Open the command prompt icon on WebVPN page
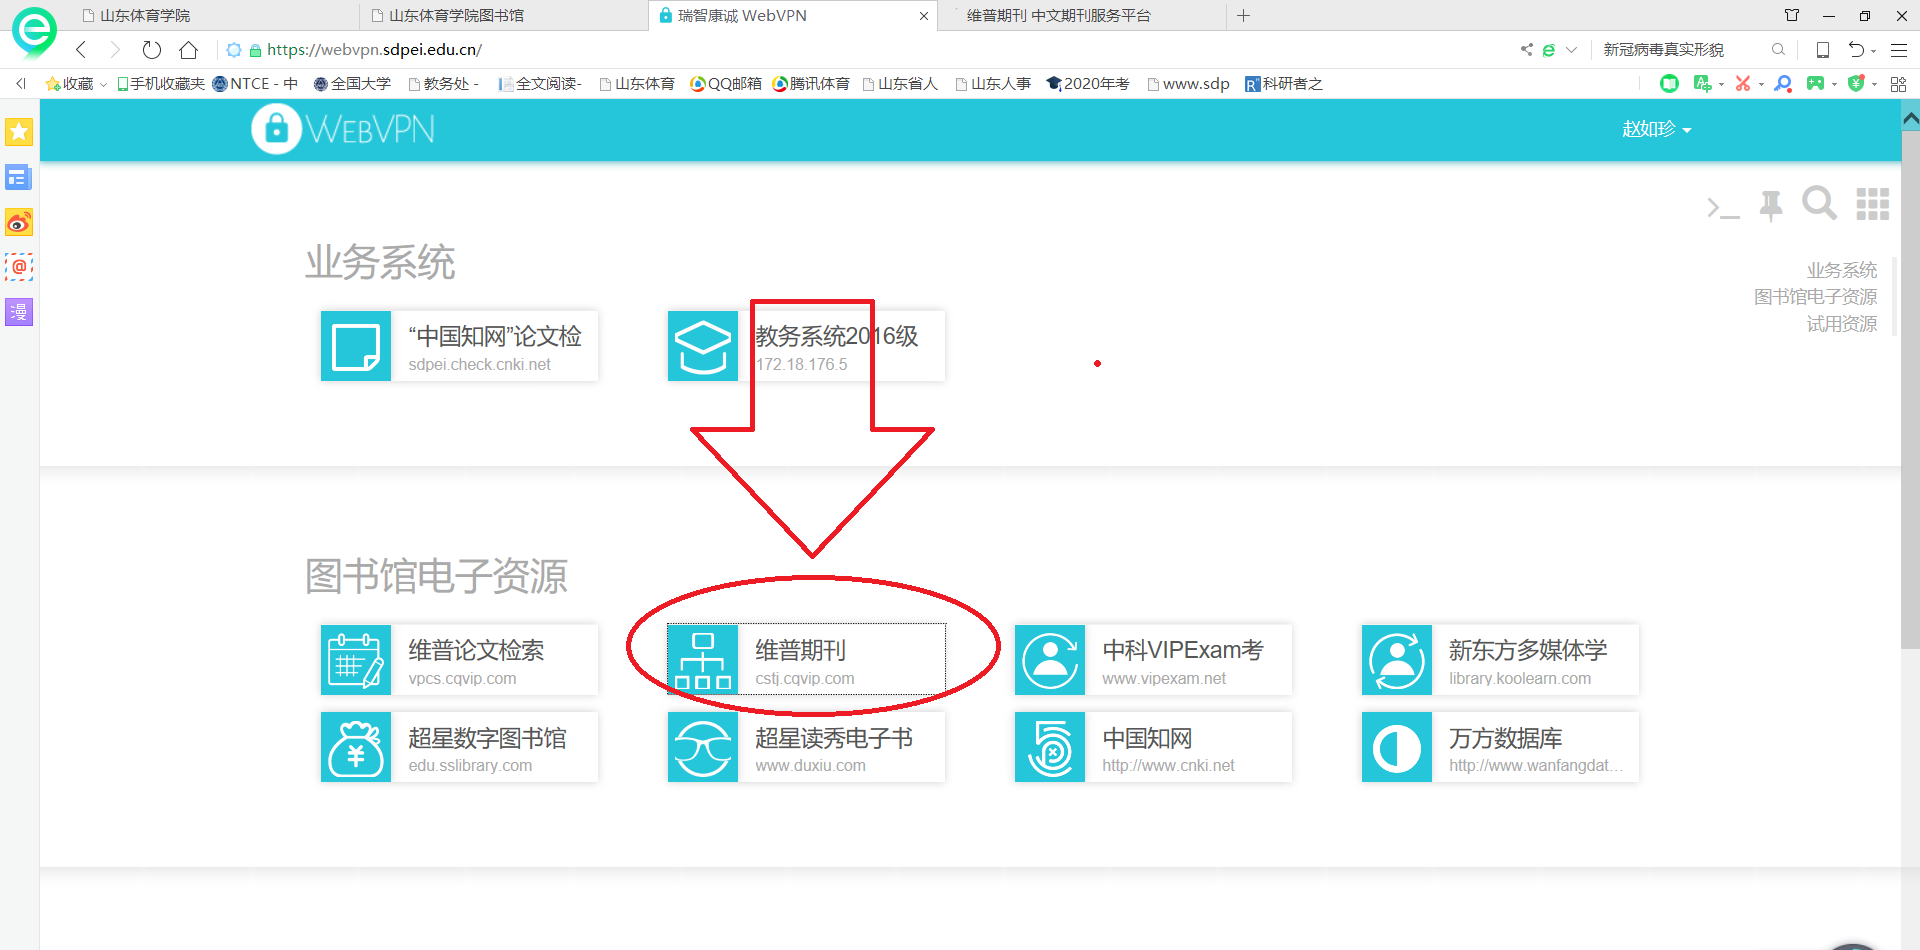This screenshot has width=1920, height=950. [x=1723, y=207]
